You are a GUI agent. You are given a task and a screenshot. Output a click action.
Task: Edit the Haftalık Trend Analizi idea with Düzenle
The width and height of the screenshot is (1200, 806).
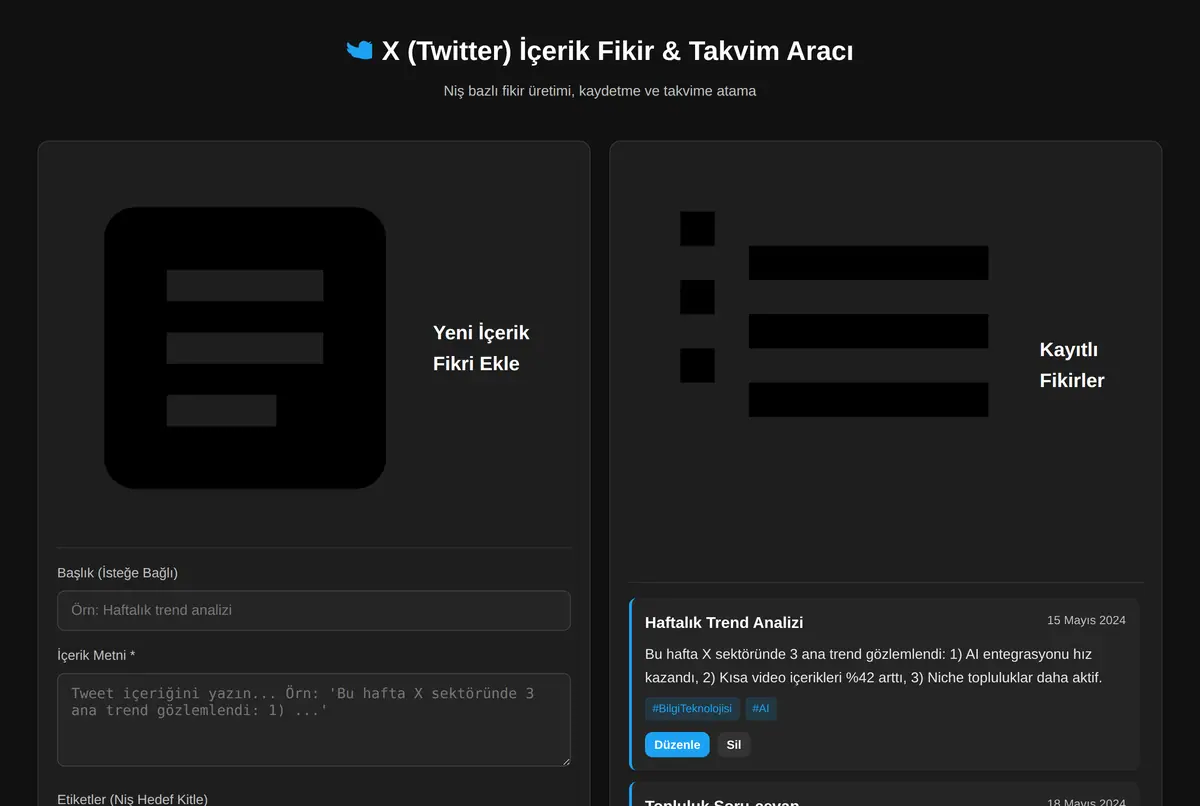(677, 745)
